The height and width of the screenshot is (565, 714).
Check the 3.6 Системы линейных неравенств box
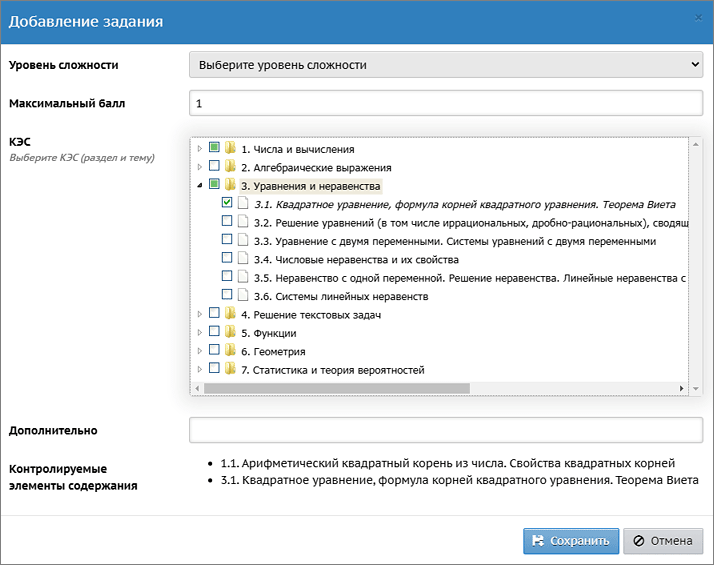227,294
